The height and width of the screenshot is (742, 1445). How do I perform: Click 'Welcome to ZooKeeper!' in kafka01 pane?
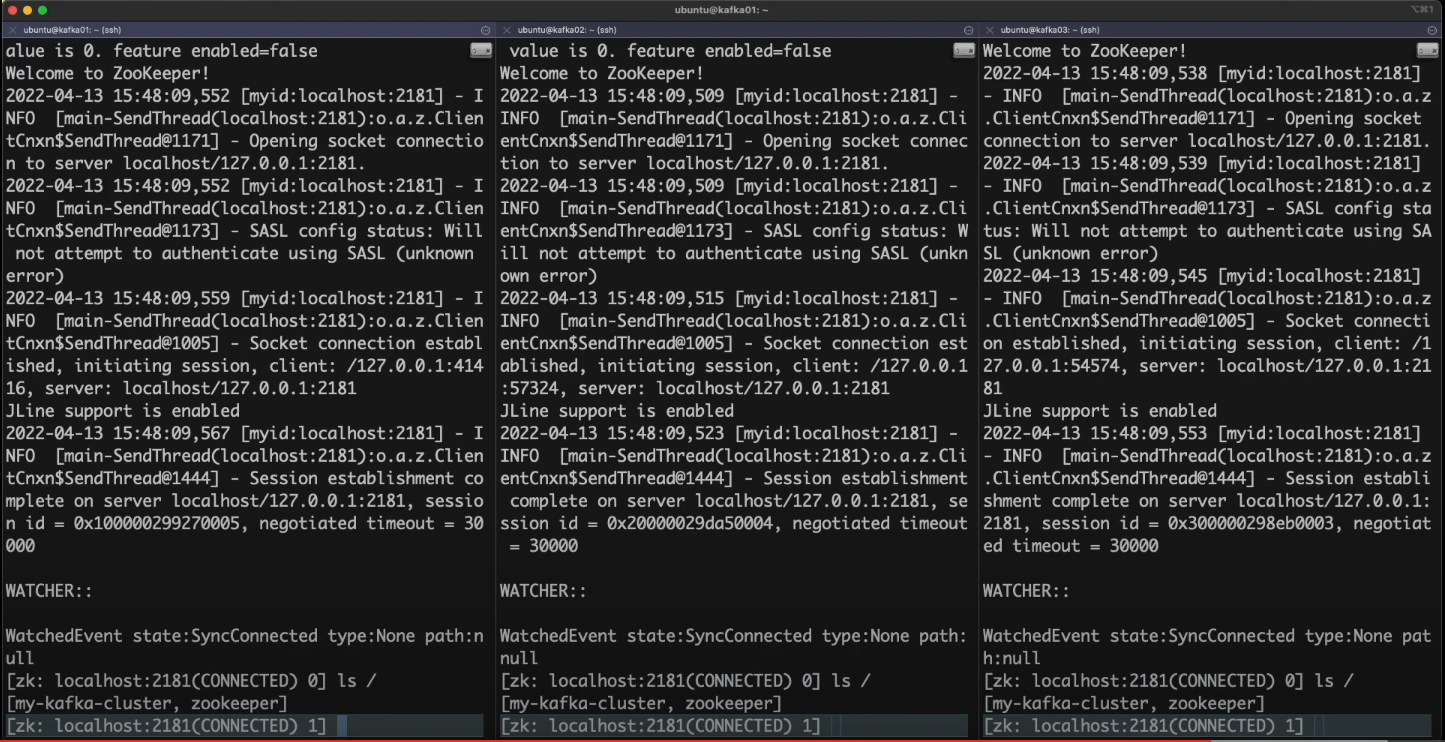108,73
